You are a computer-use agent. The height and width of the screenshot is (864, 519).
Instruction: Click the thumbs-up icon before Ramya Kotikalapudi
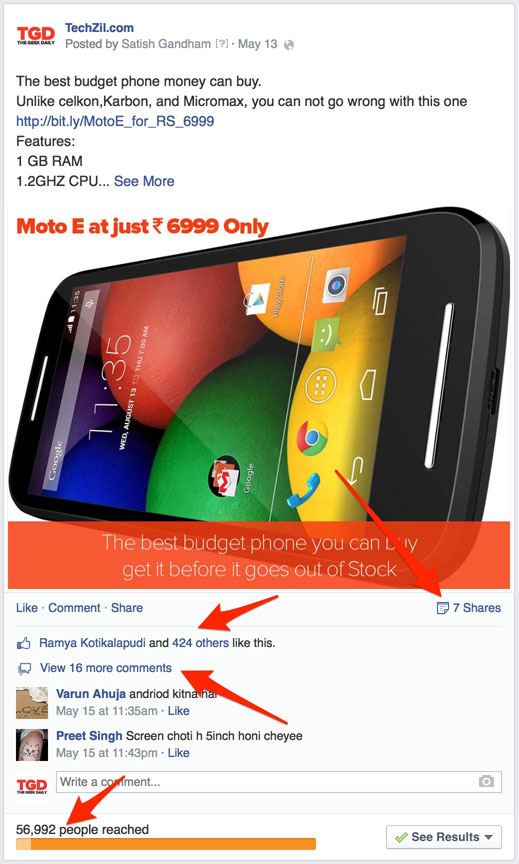24,643
